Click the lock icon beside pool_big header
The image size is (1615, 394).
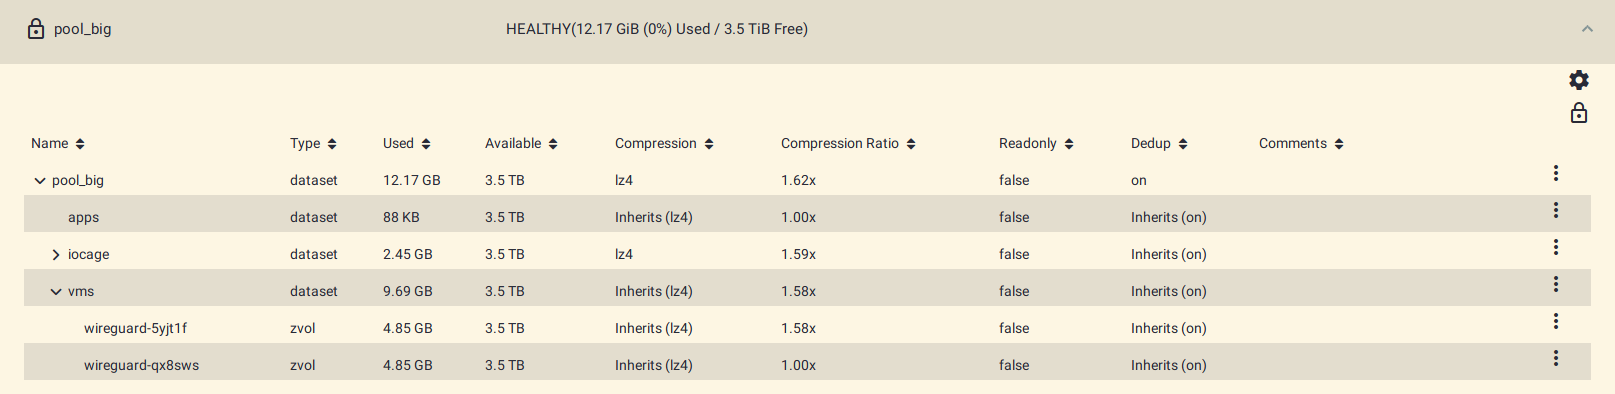click(x=36, y=29)
